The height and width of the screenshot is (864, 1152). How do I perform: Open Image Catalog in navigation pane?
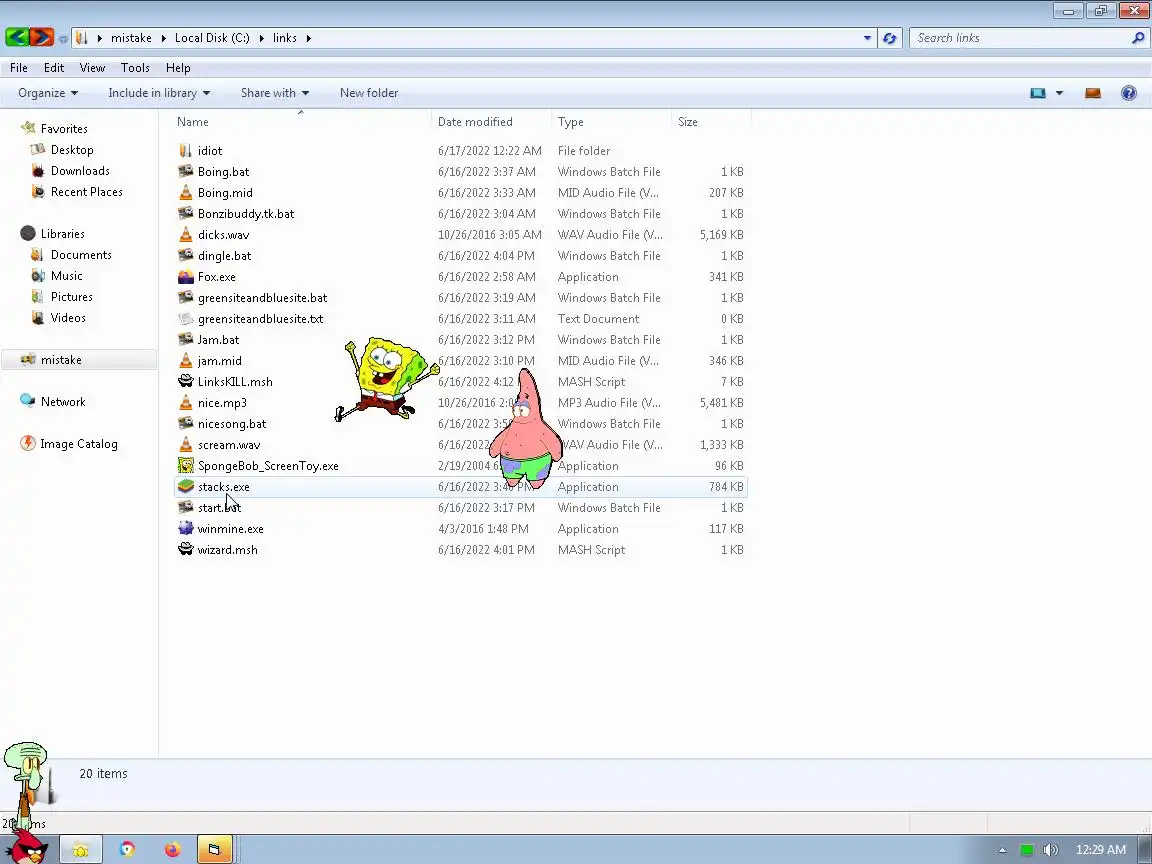[79, 444]
